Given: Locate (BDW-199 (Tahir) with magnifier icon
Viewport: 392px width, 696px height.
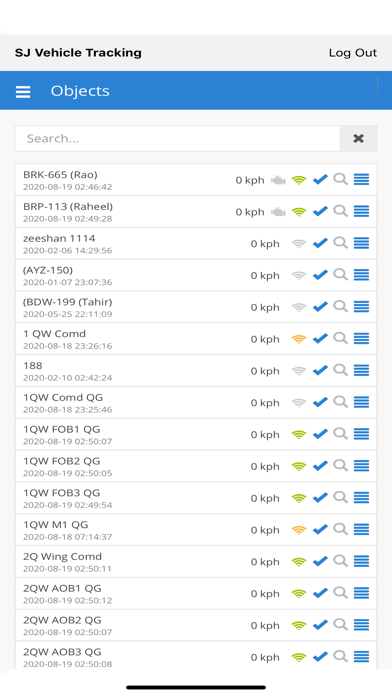Looking at the screenshot, I should tap(341, 306).
